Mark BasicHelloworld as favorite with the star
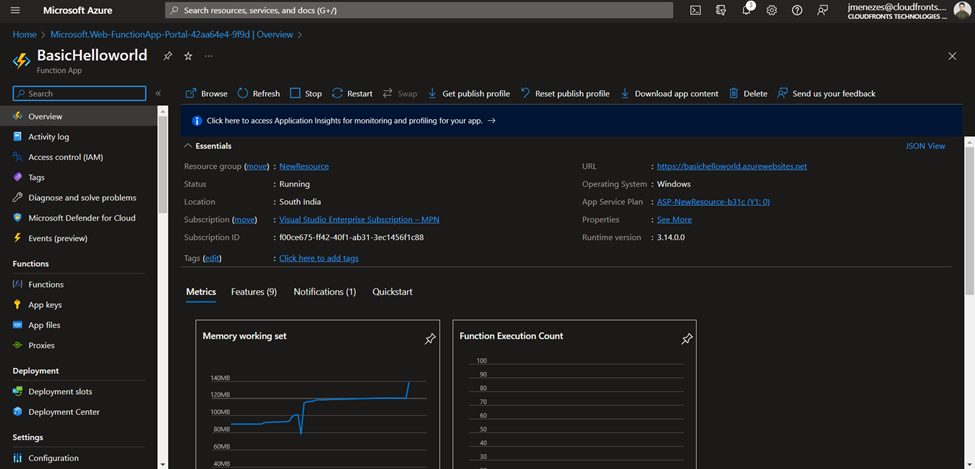This screenshot has width=975, height=469. (x=188, y=56)
